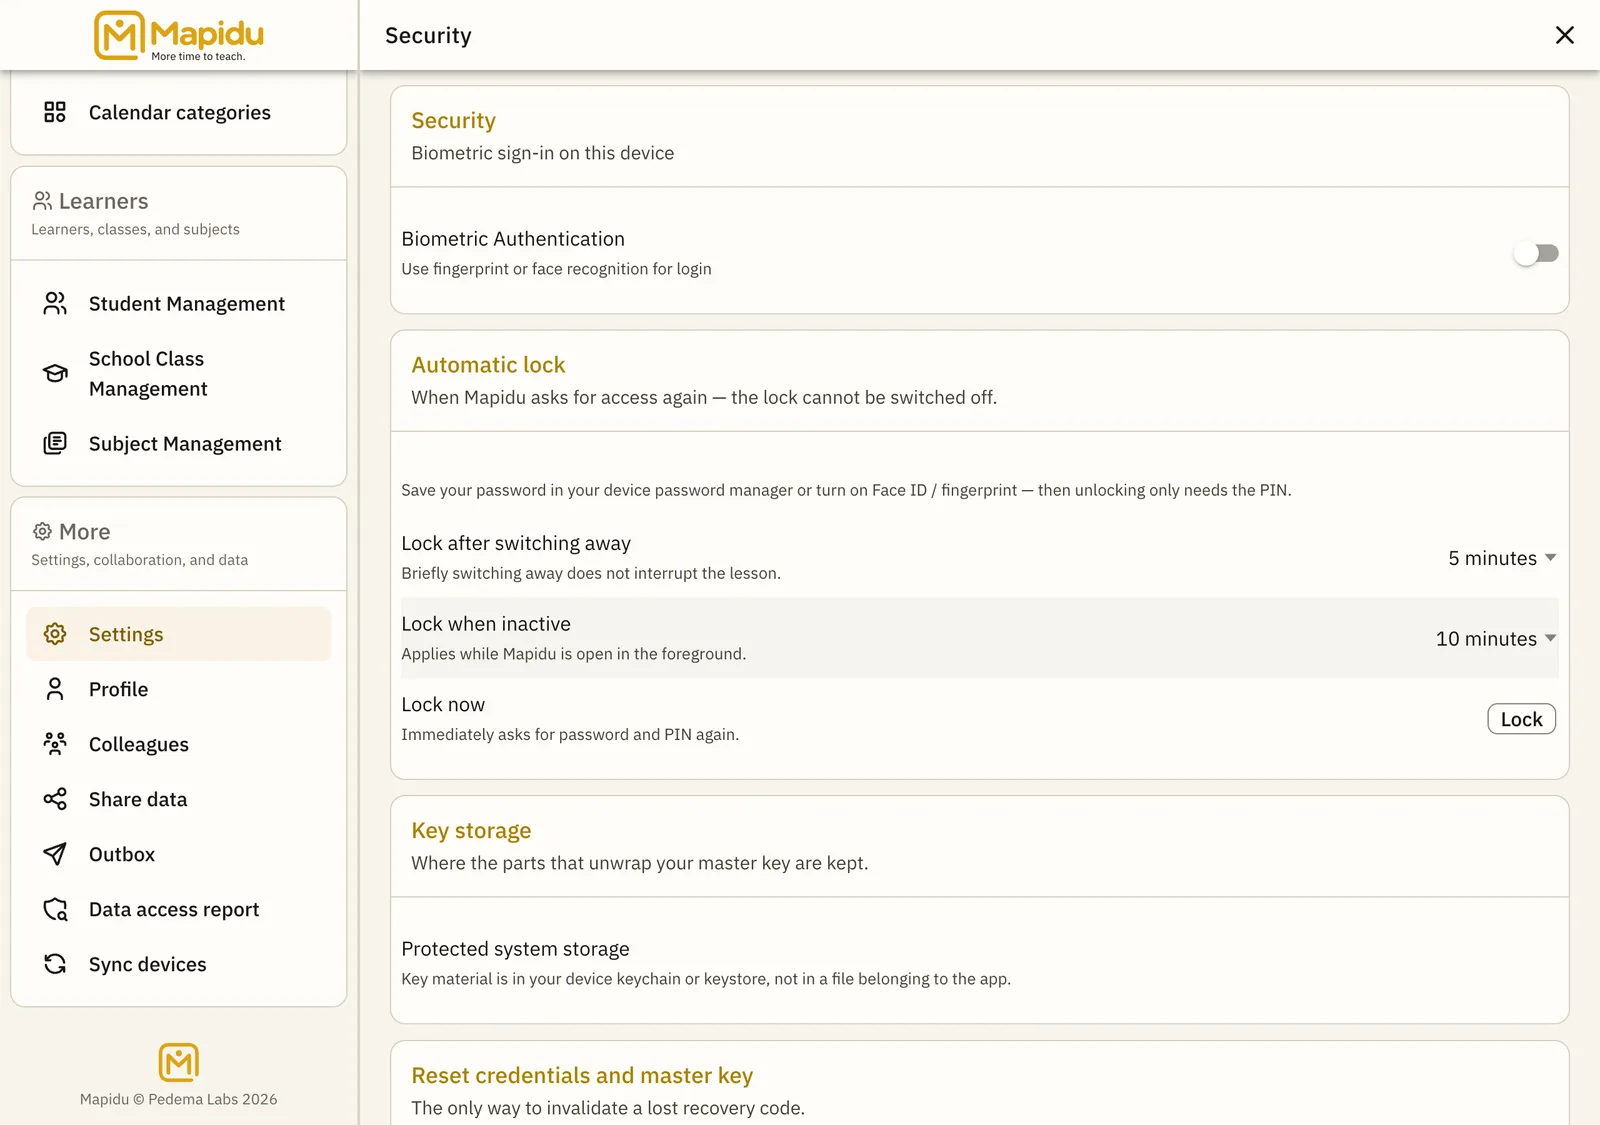Open the Lock when inactive dropdown
1600x1125 pixels.
click(1496, 638)
